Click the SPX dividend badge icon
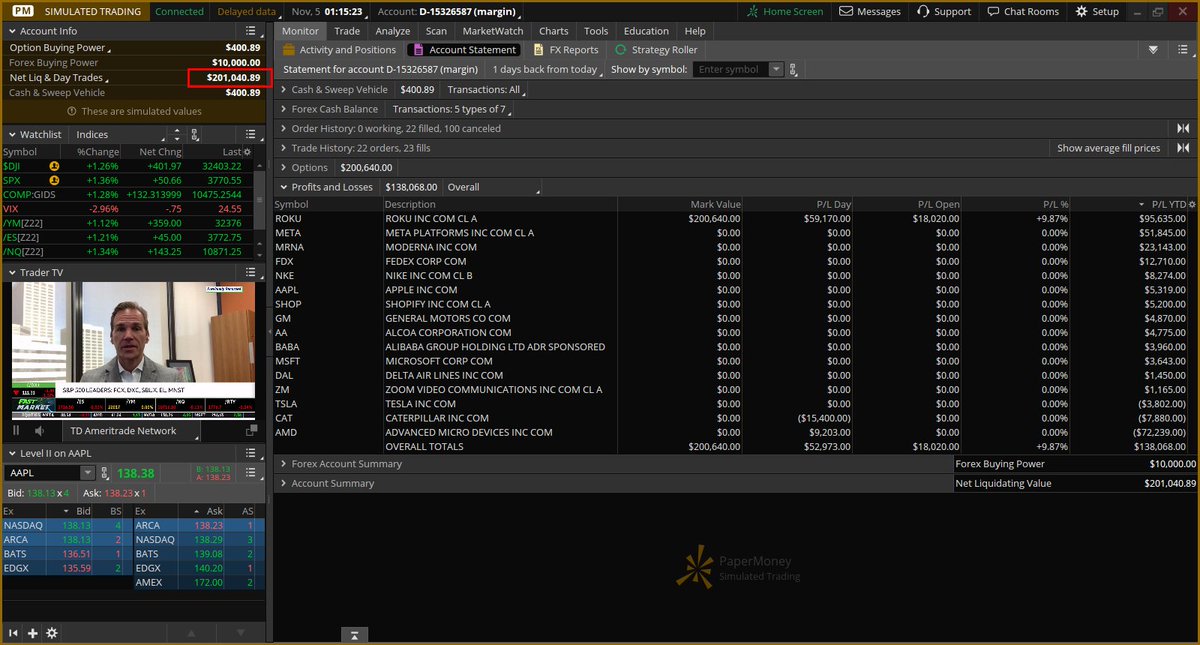Image resolution: width=1200 pixels, height=645 pixels. tap(54, 180)
